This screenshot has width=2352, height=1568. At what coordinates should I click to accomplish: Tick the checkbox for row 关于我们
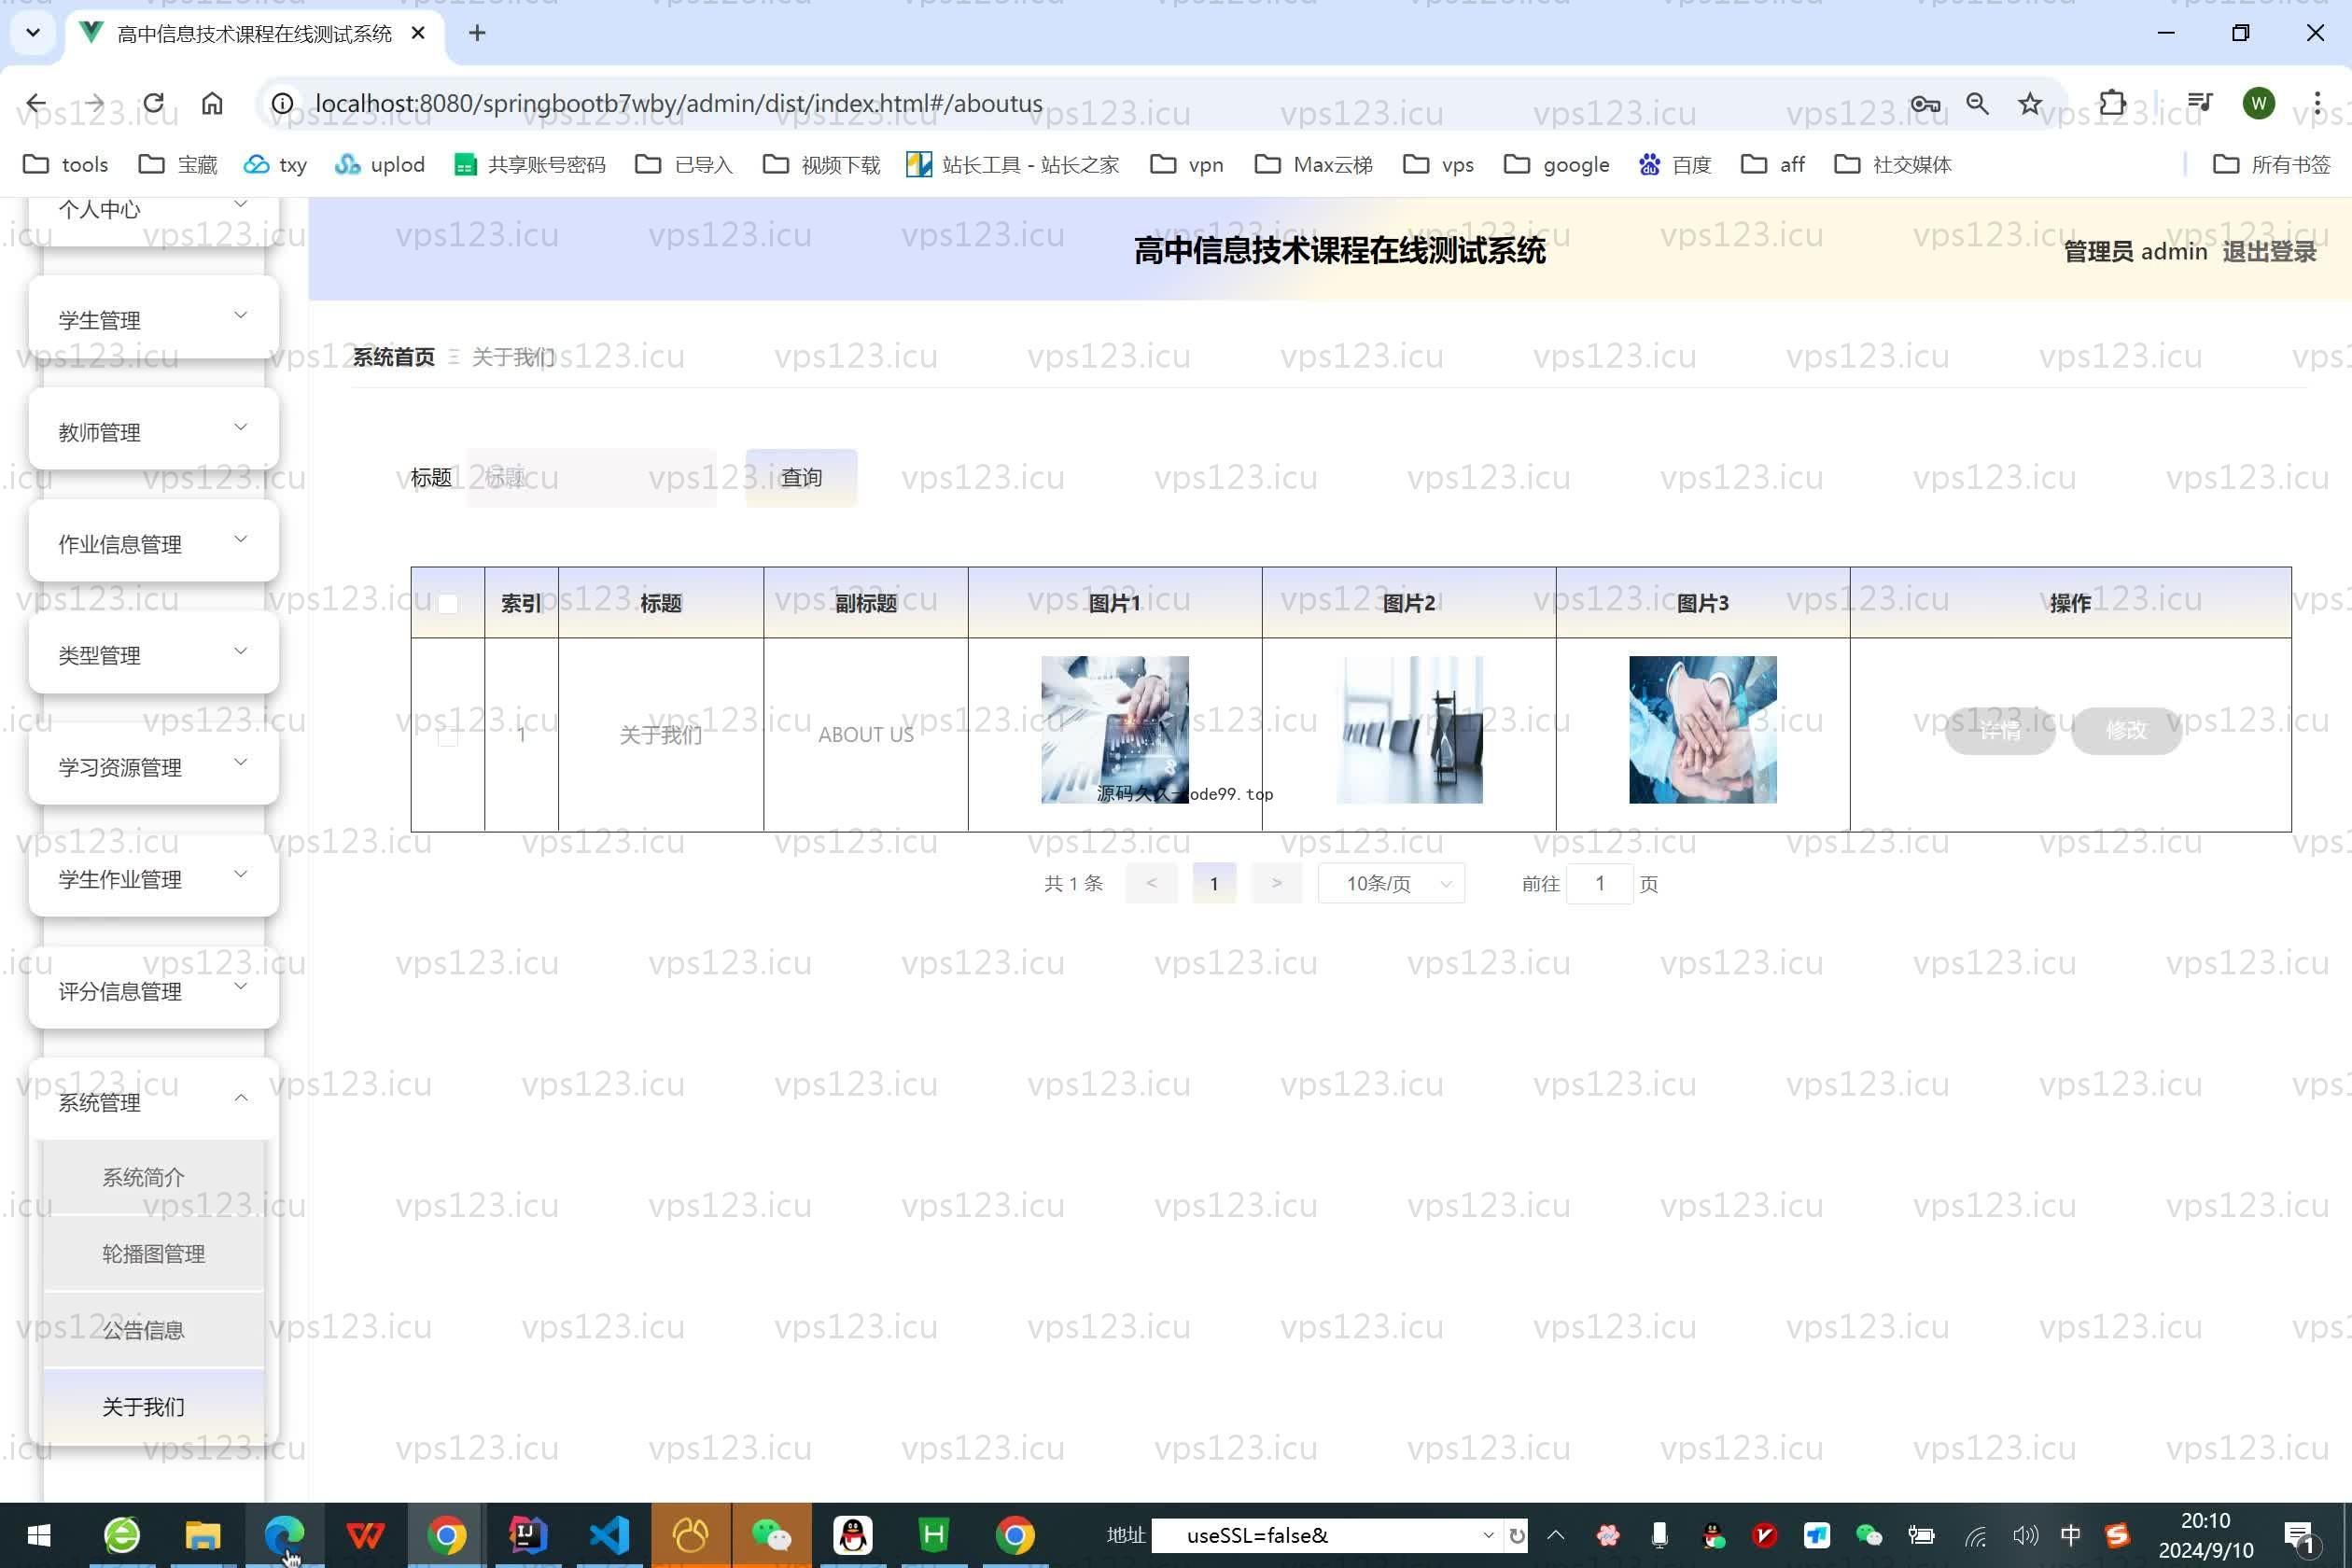coord(448,736)
